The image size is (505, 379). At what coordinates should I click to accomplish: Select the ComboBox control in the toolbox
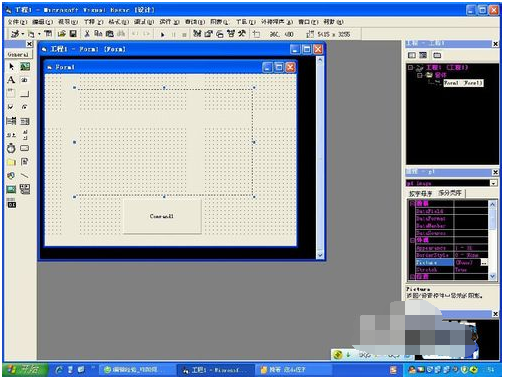[x=11, y=121]
